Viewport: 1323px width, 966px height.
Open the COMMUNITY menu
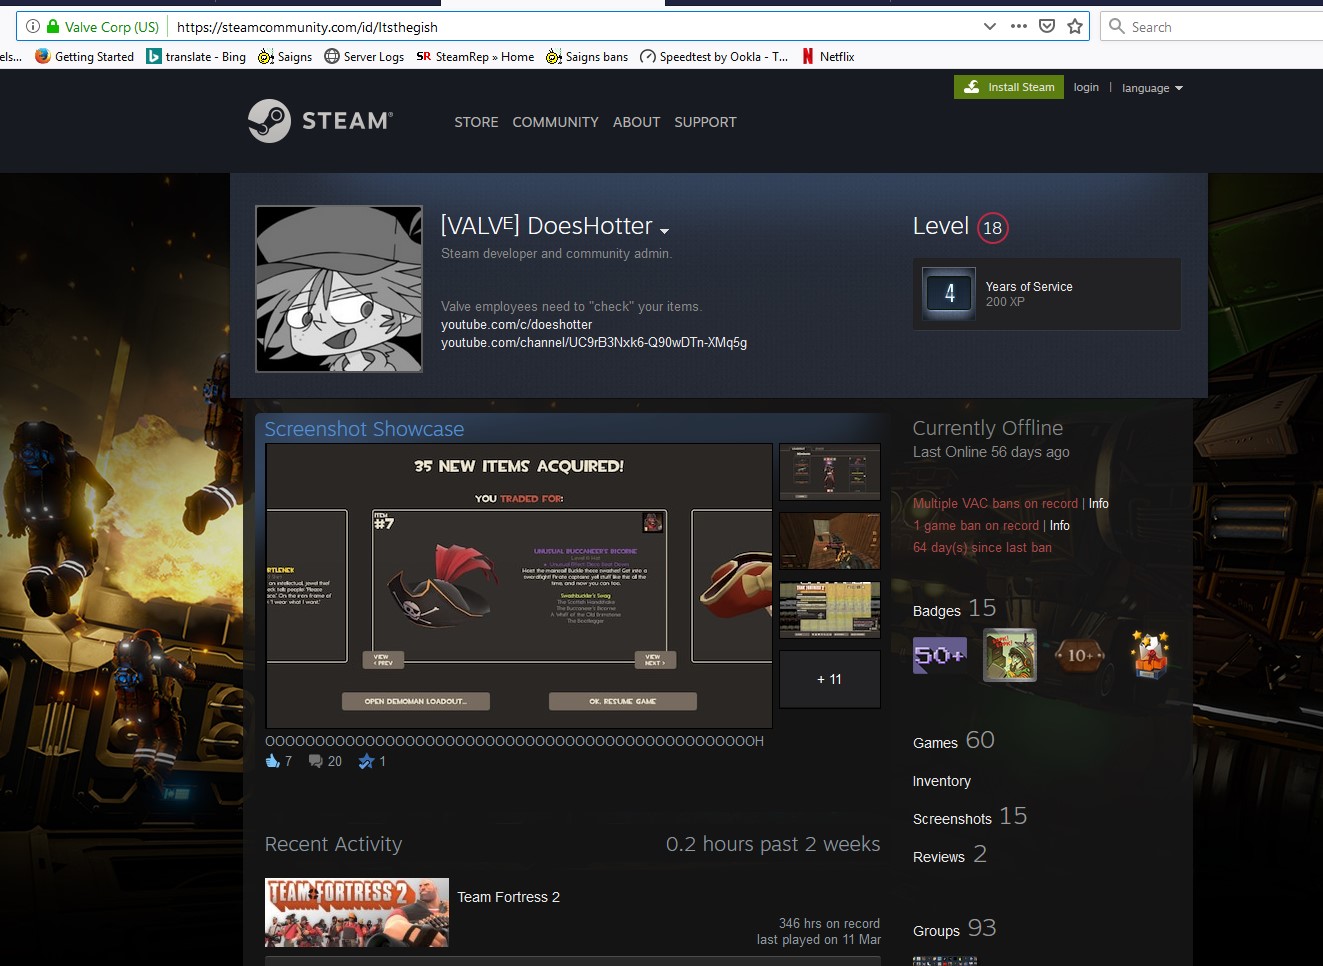tap(555, 122)
